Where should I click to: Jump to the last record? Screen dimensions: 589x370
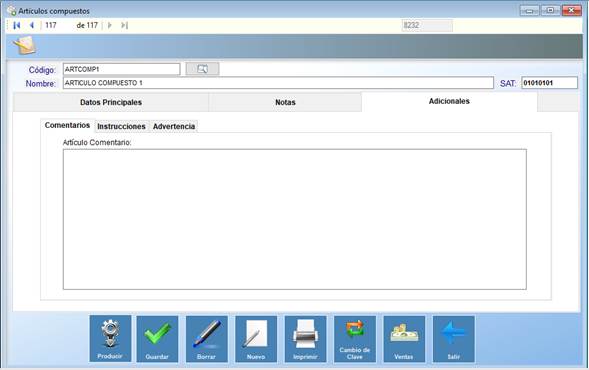(x=124, y=25)
